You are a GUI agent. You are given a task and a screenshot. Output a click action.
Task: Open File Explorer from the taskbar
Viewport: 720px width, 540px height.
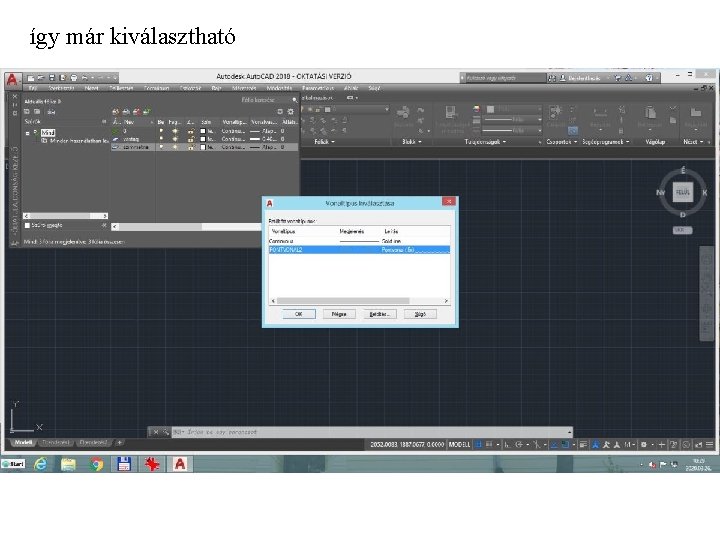(68, 464)
